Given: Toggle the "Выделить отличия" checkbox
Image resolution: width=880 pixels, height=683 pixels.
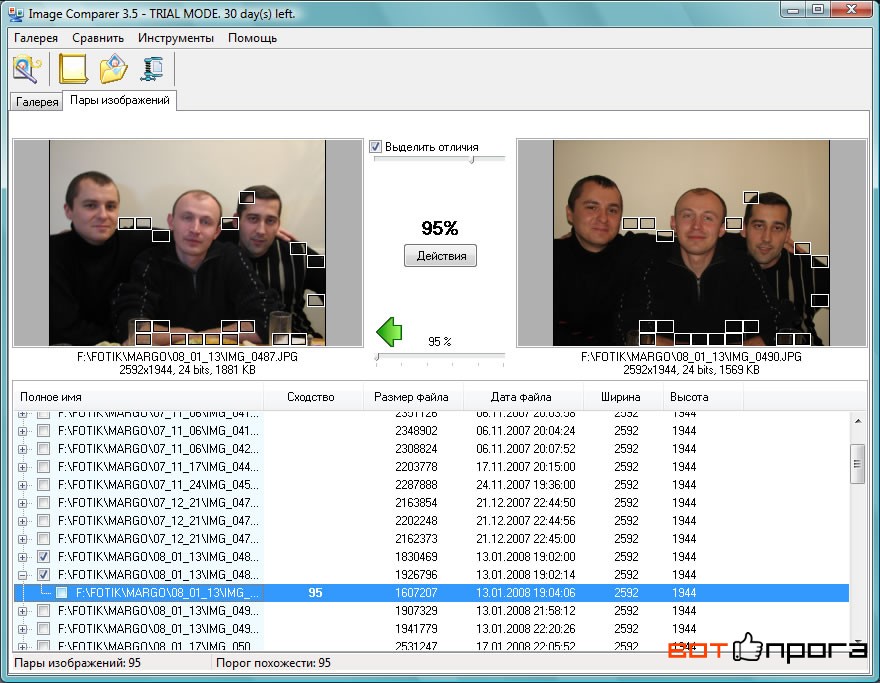Looking at the screenshot, I should 375,147.
